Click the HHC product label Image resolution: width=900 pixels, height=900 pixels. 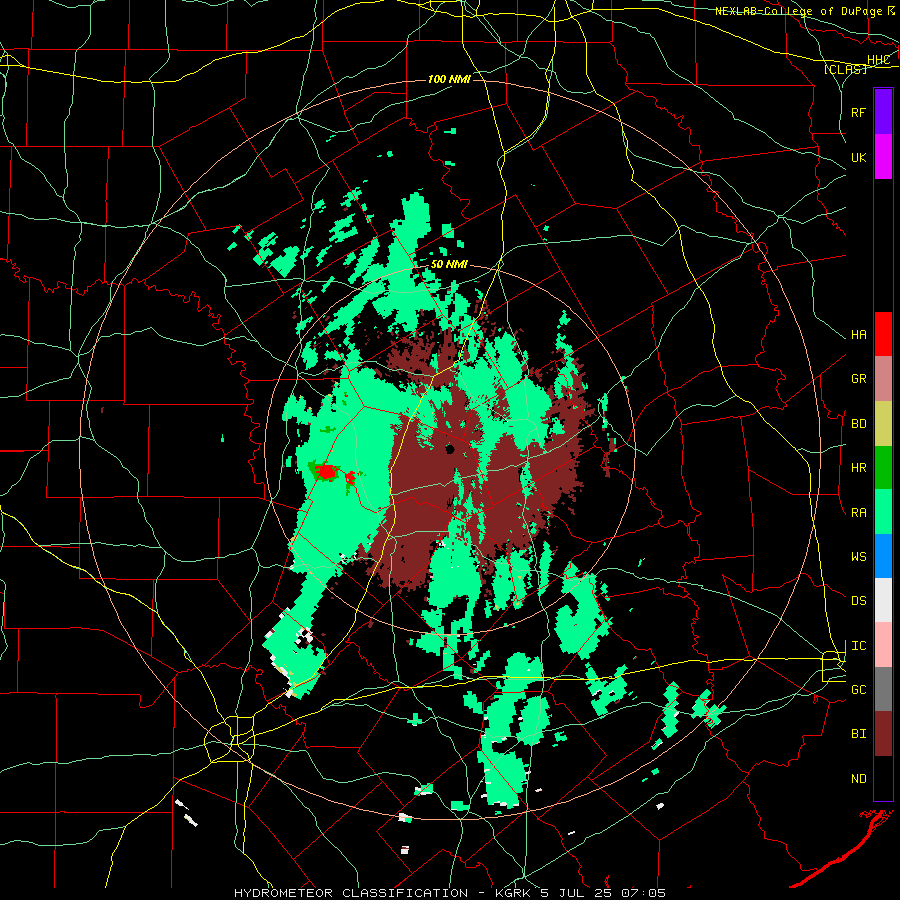[878, 60]
